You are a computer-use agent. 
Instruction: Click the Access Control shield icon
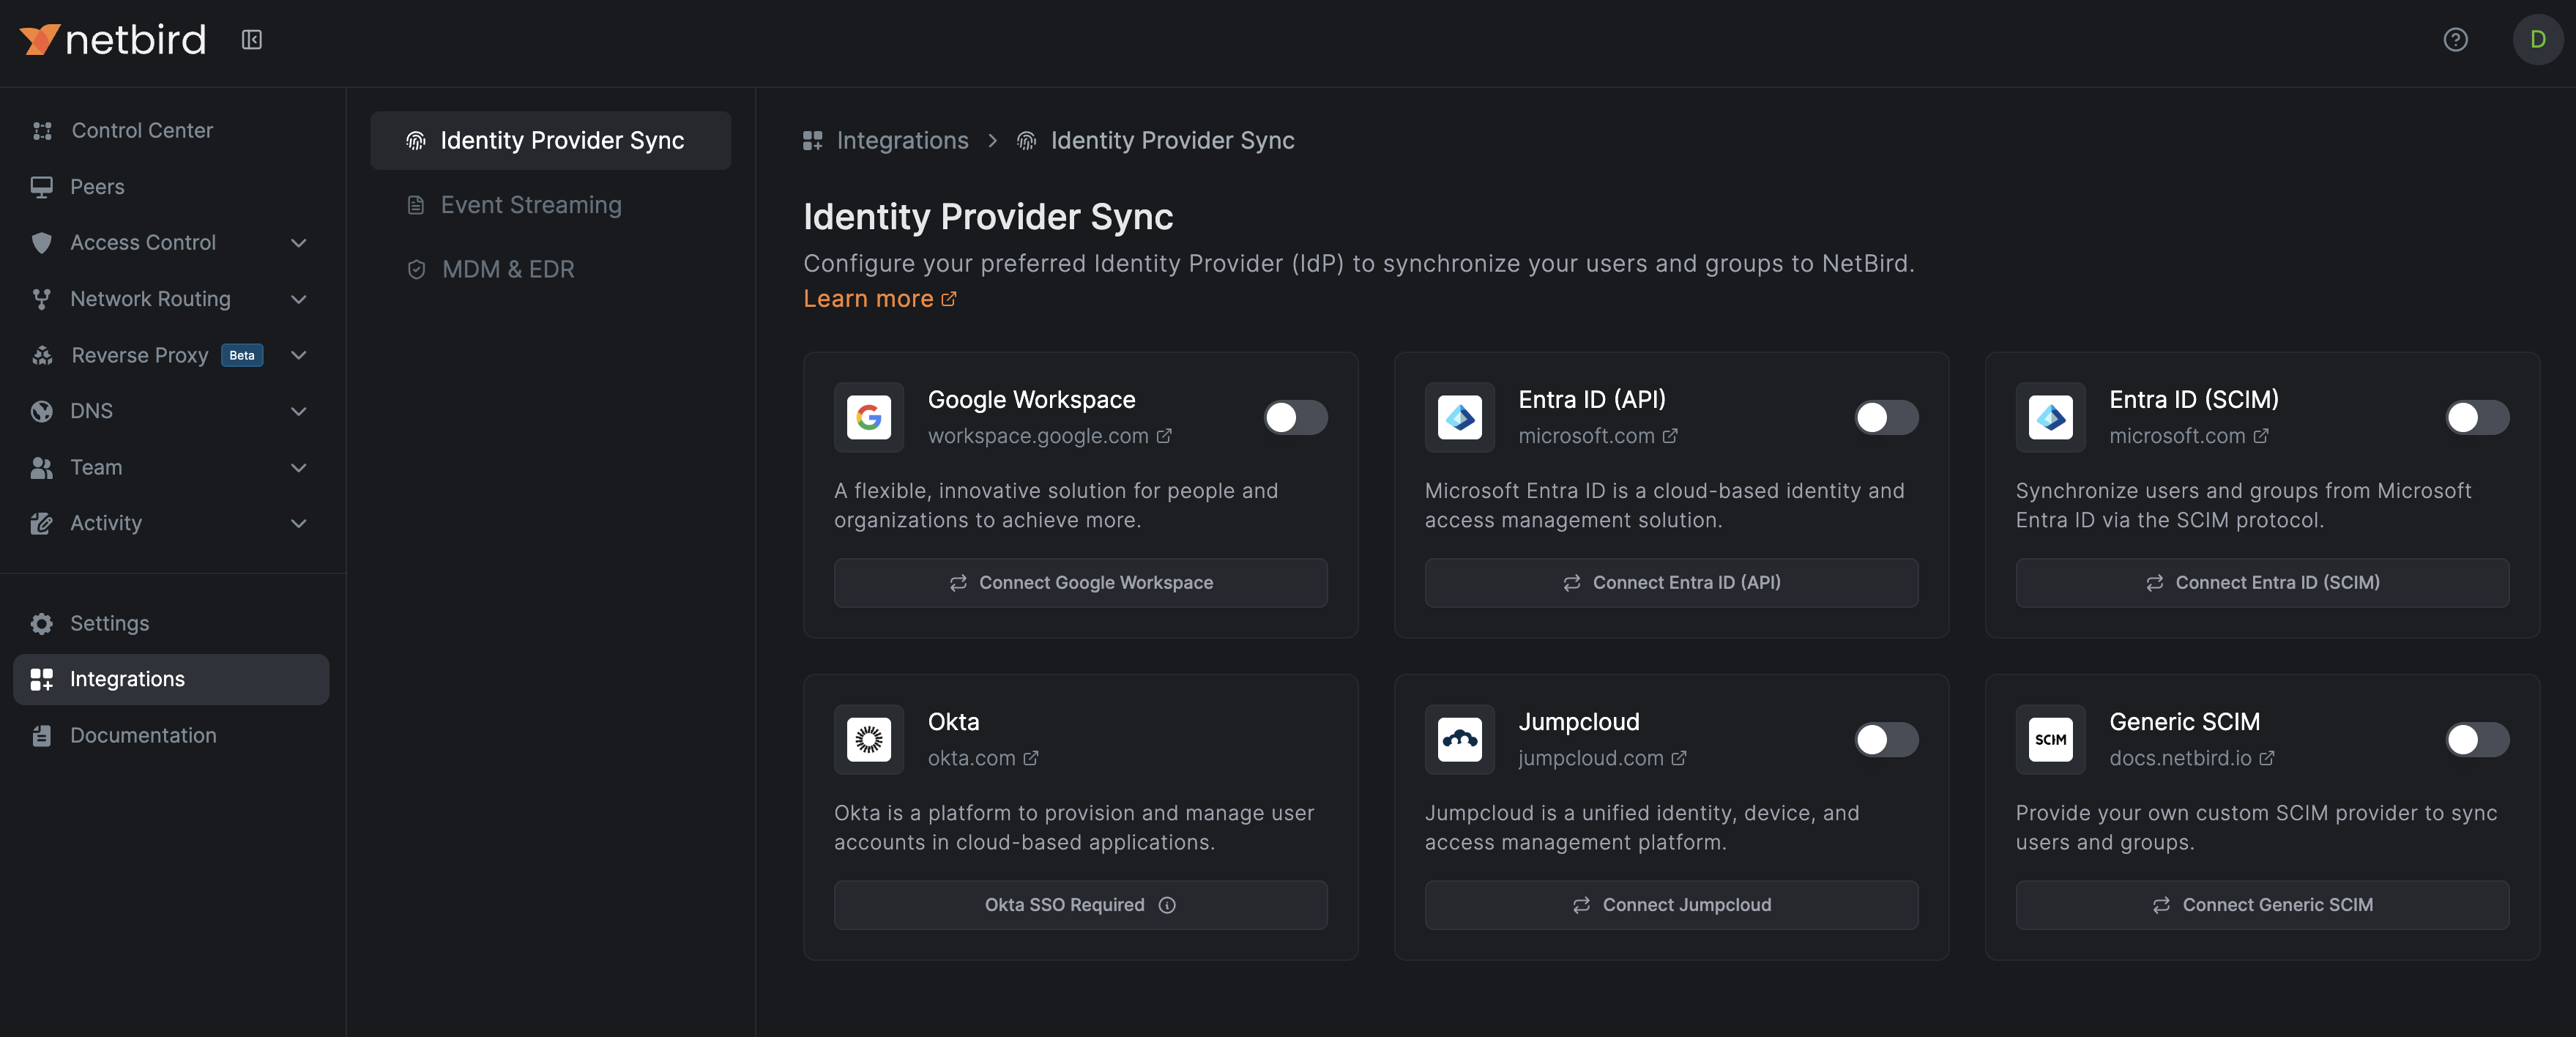click(42, 243)
